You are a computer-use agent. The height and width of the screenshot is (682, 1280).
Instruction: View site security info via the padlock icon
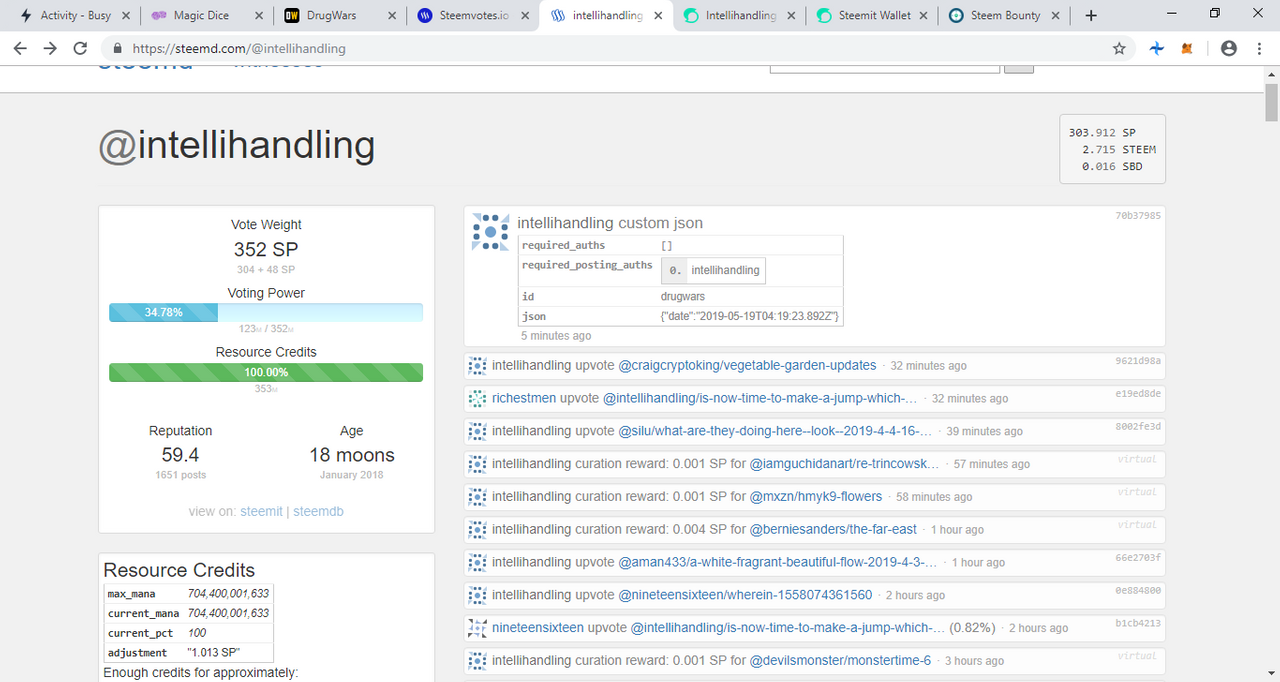[118, 48]
